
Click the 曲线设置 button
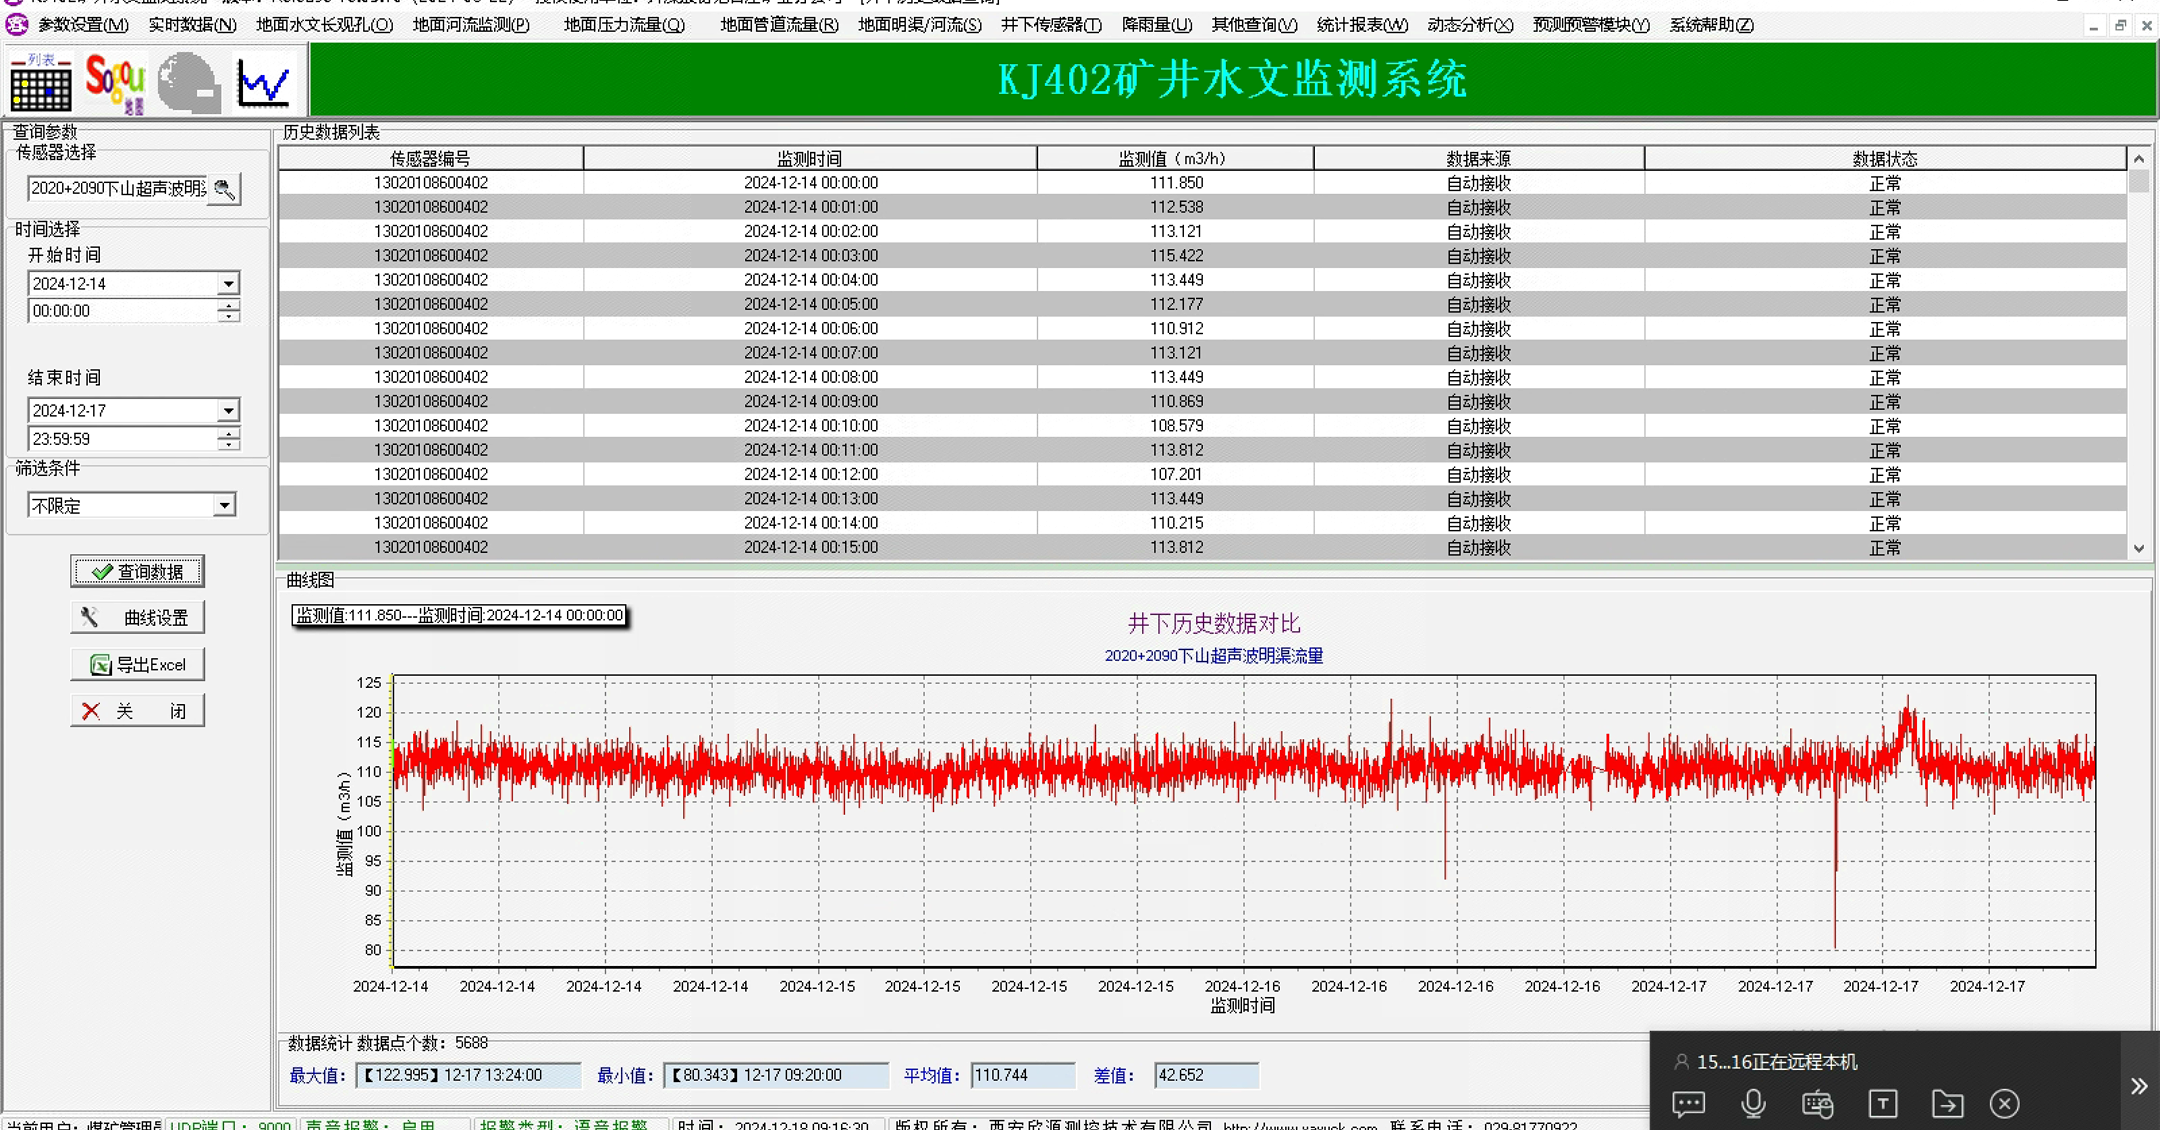click(x=138, y=618)
